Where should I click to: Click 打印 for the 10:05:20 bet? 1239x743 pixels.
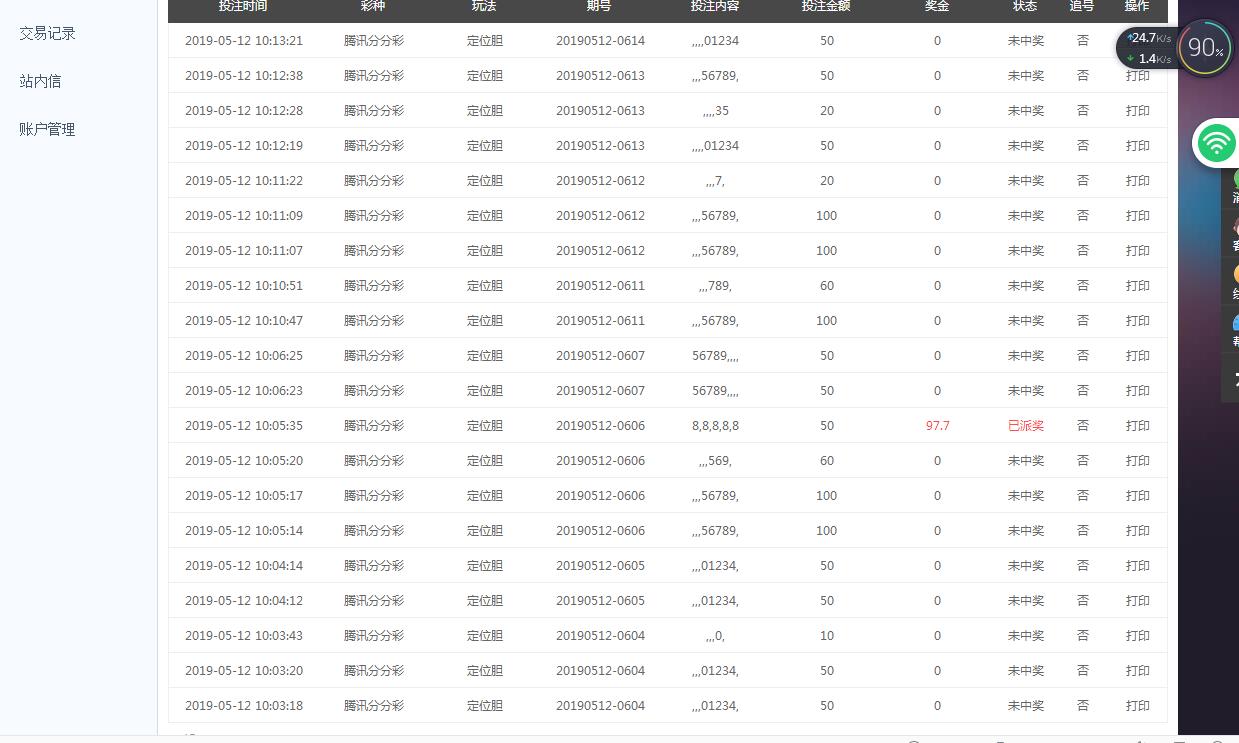[1138, 461]
